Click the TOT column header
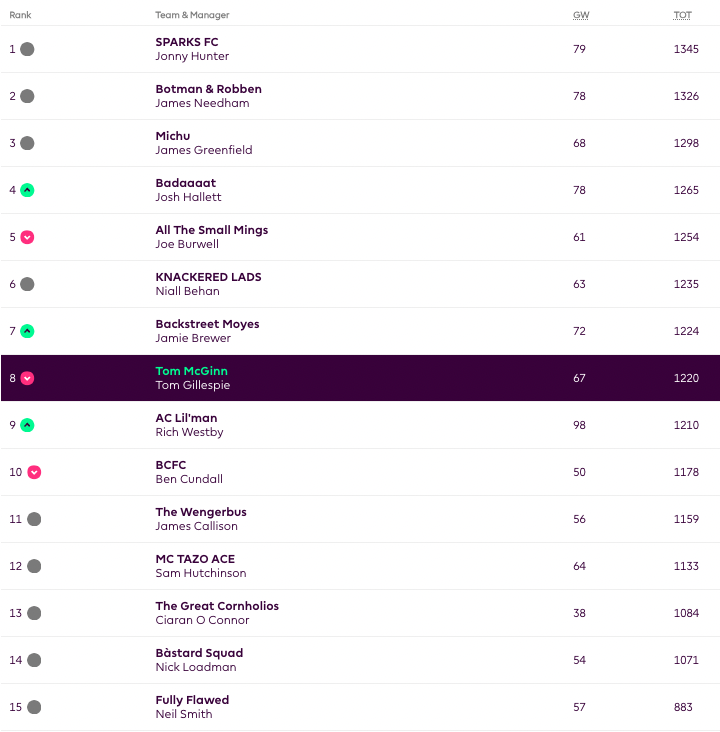 click(x=682, y=15)
